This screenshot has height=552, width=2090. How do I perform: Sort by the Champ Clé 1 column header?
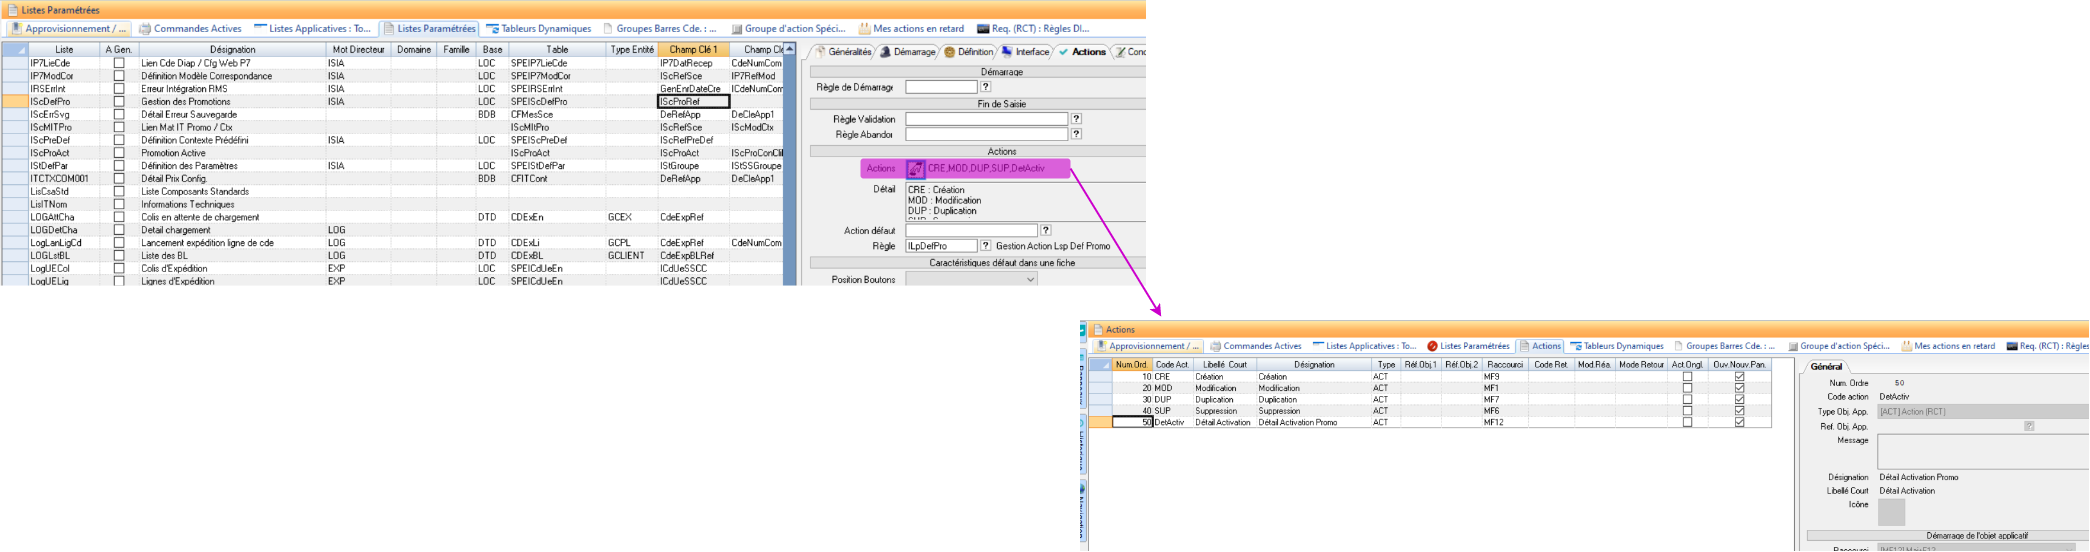[693, 49]
